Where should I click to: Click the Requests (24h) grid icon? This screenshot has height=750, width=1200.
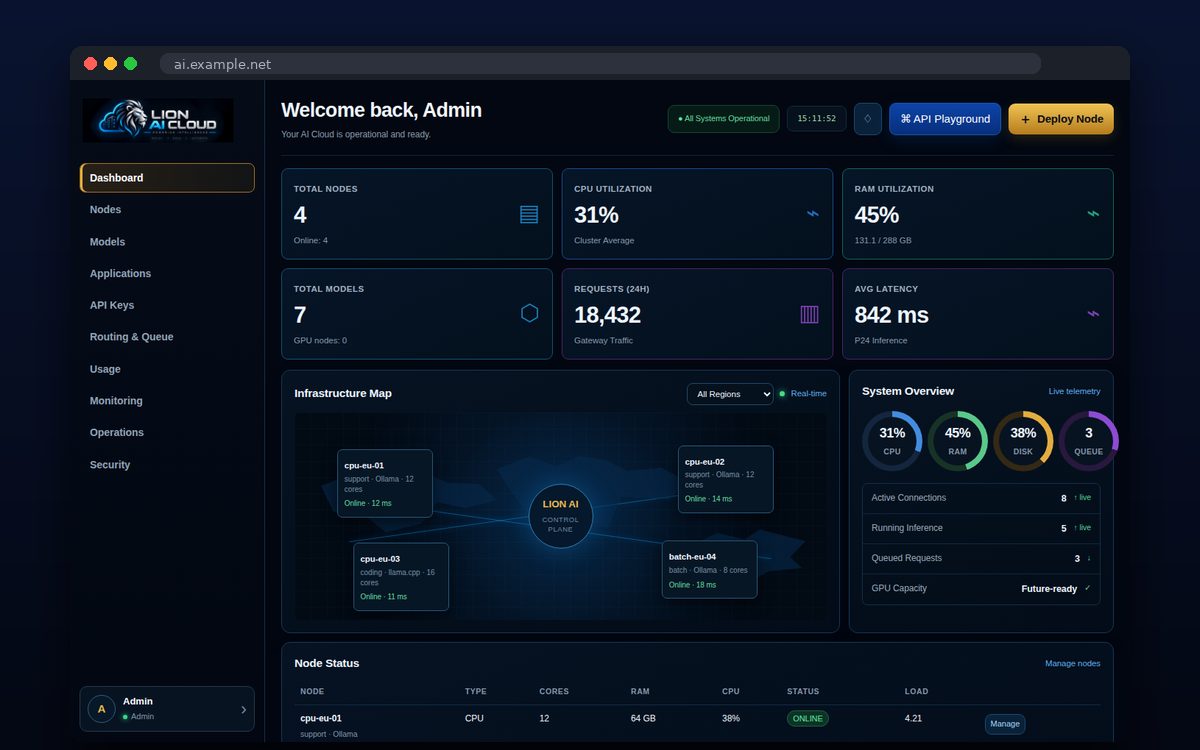coord(809,314)
